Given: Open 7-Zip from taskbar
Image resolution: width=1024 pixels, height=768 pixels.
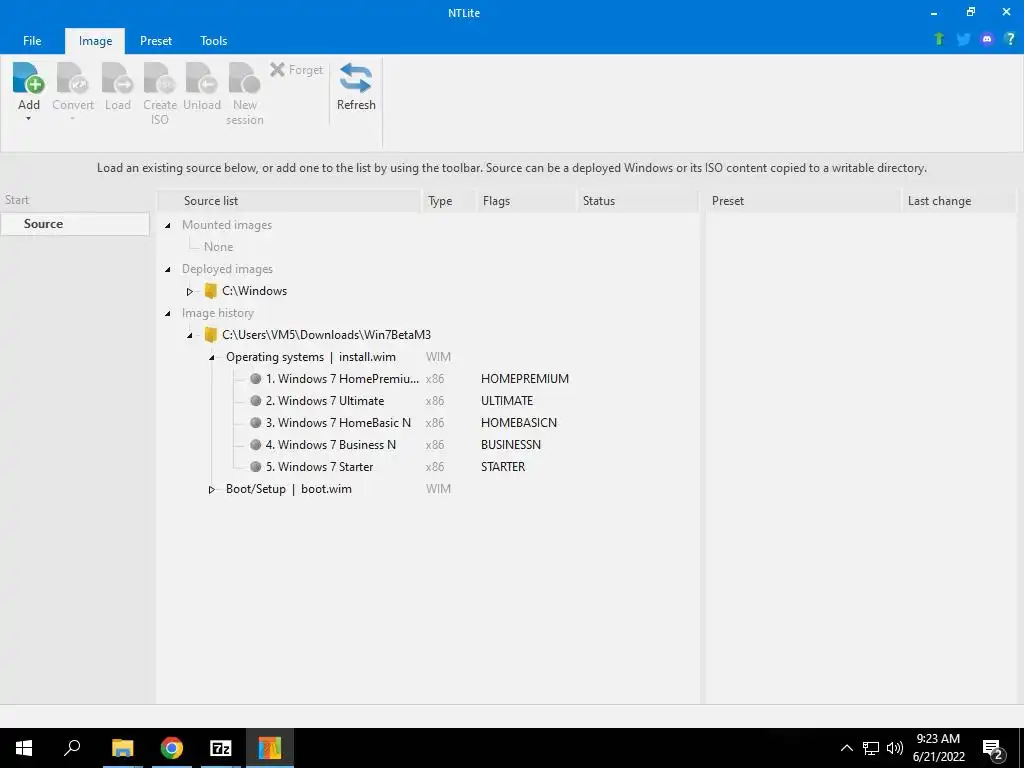Looking at the screenshot, I should point(221,748).
